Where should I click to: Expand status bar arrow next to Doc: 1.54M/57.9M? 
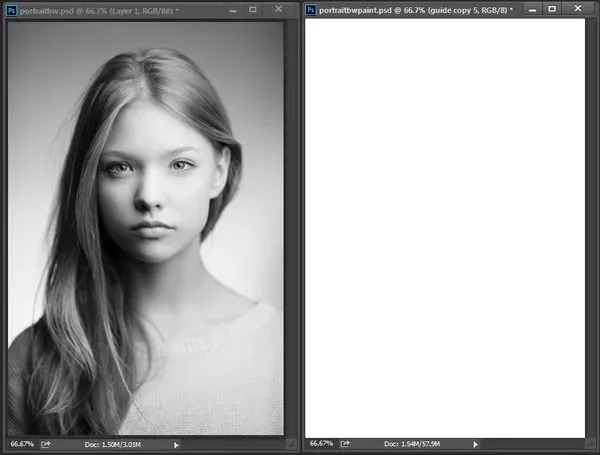pyautogui.click(x=475, y=444)
